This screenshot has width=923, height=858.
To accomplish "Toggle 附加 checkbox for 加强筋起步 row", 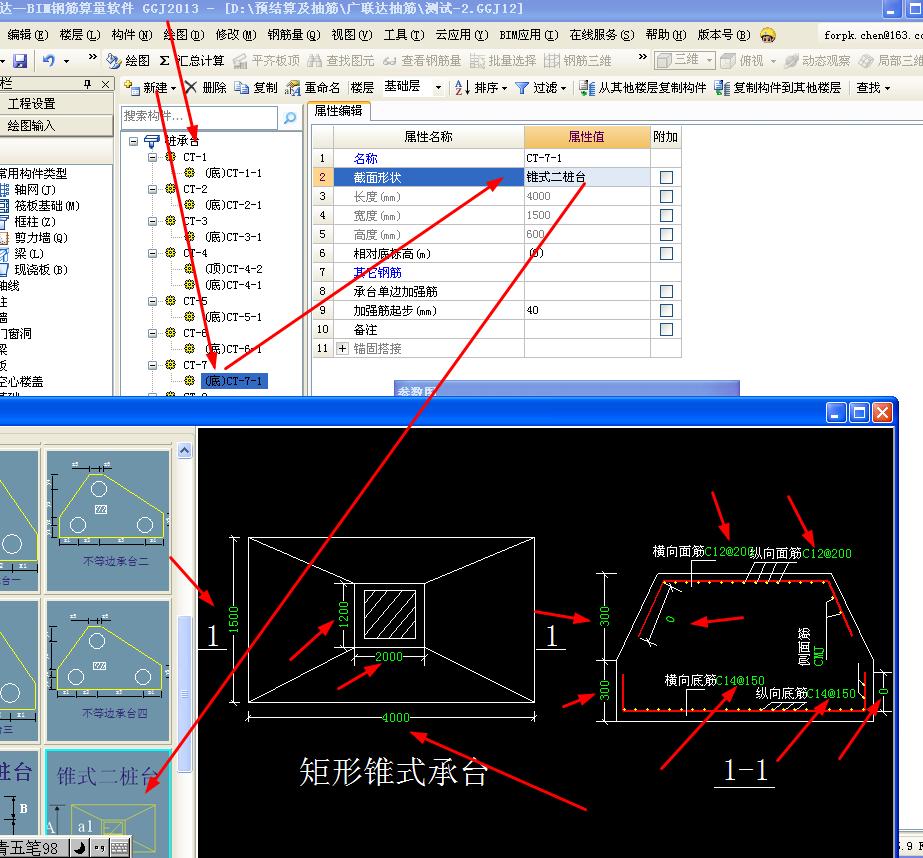I will click(x=666, y=310).
